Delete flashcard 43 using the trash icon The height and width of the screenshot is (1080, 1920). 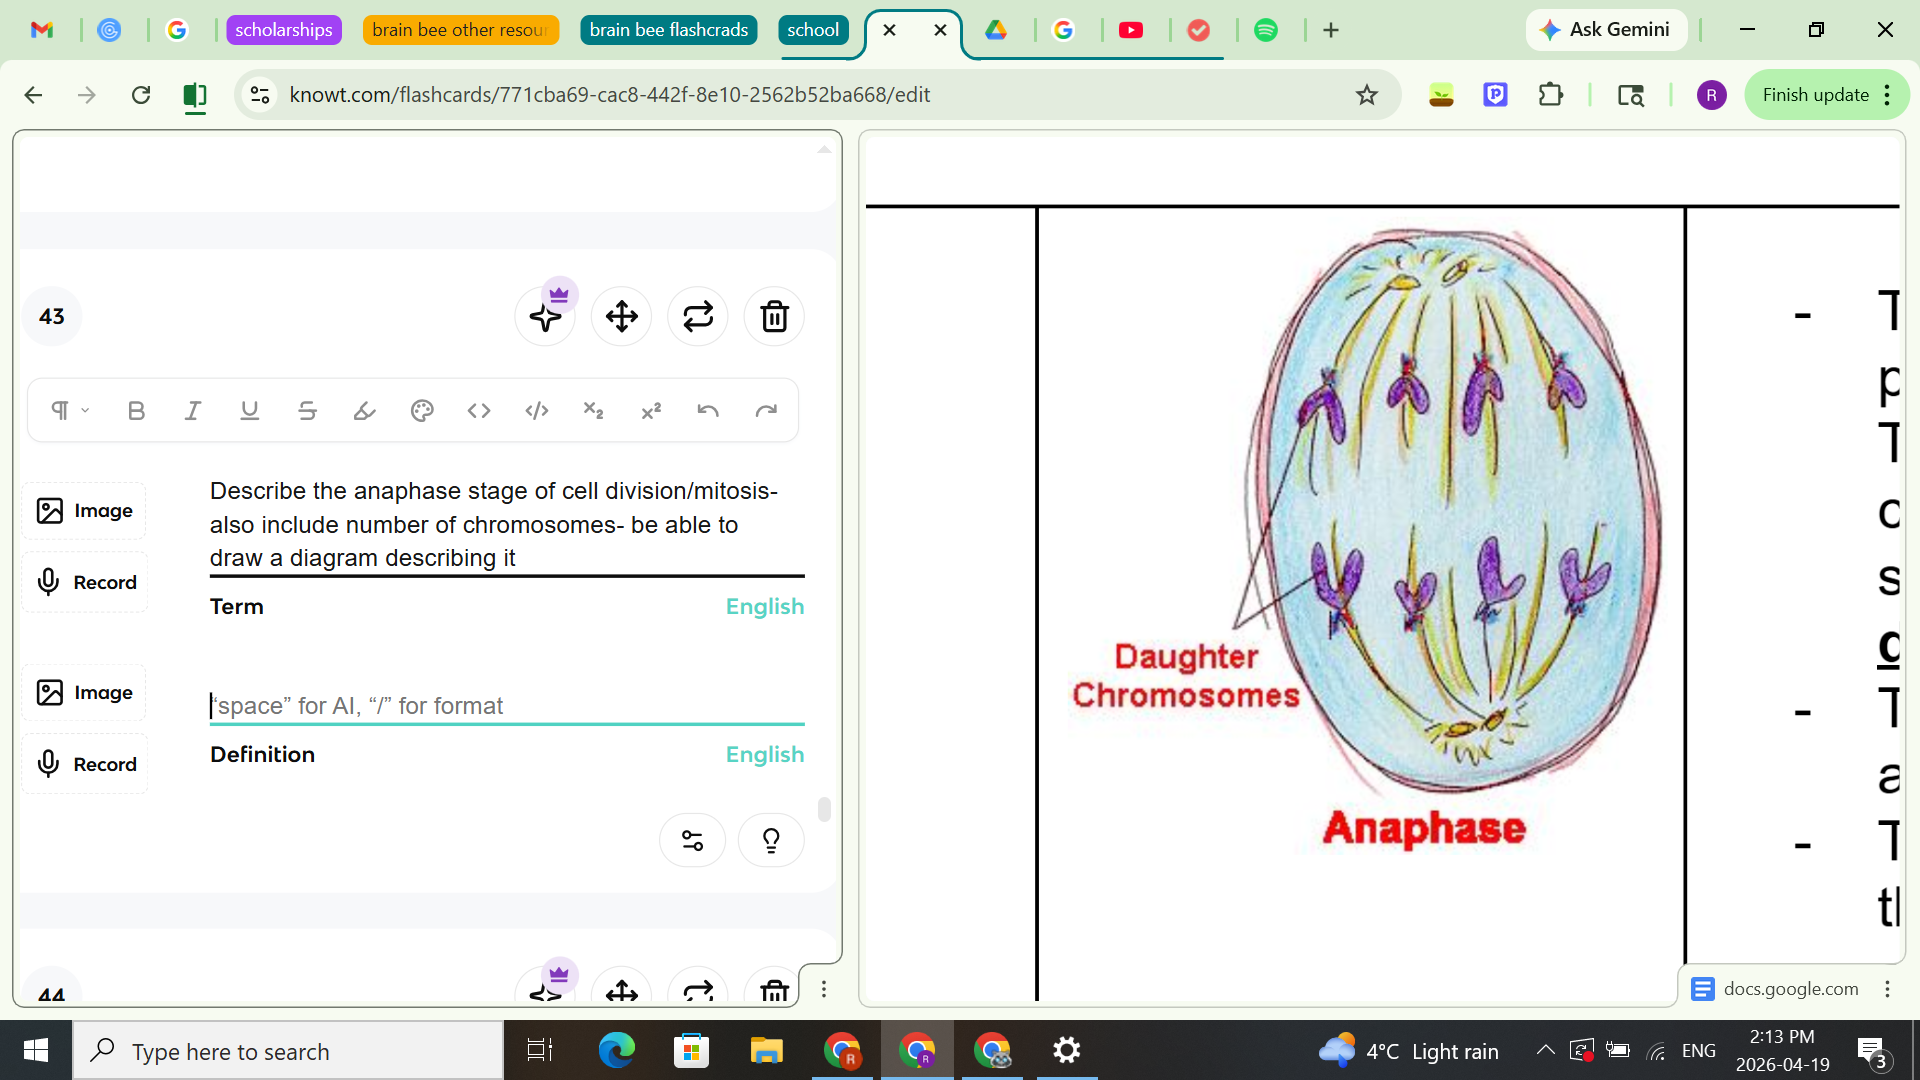tap(773, 316)
